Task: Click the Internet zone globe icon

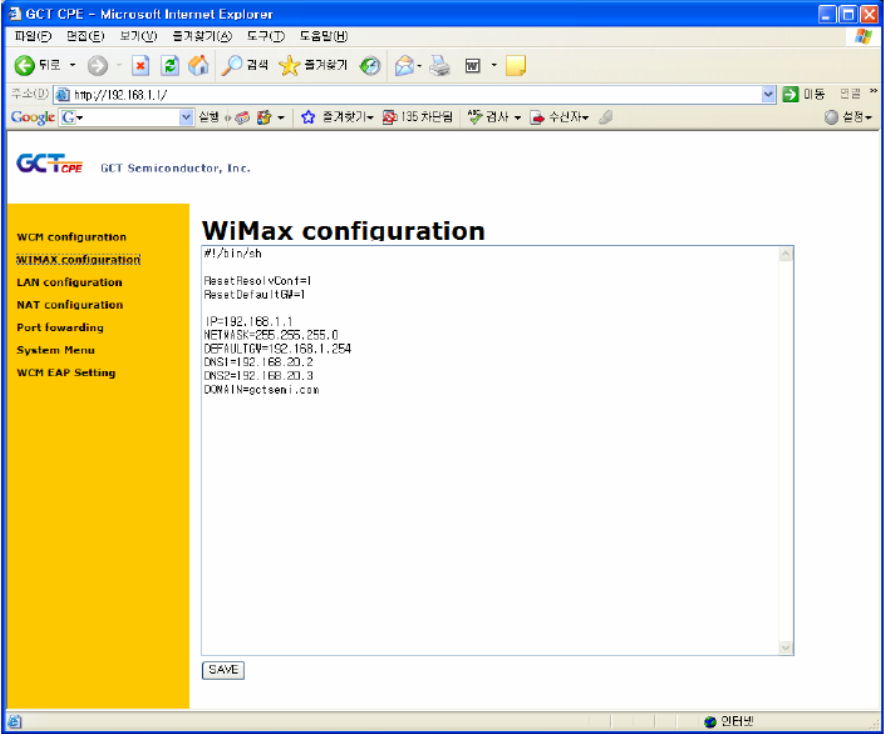Action: 710,722
